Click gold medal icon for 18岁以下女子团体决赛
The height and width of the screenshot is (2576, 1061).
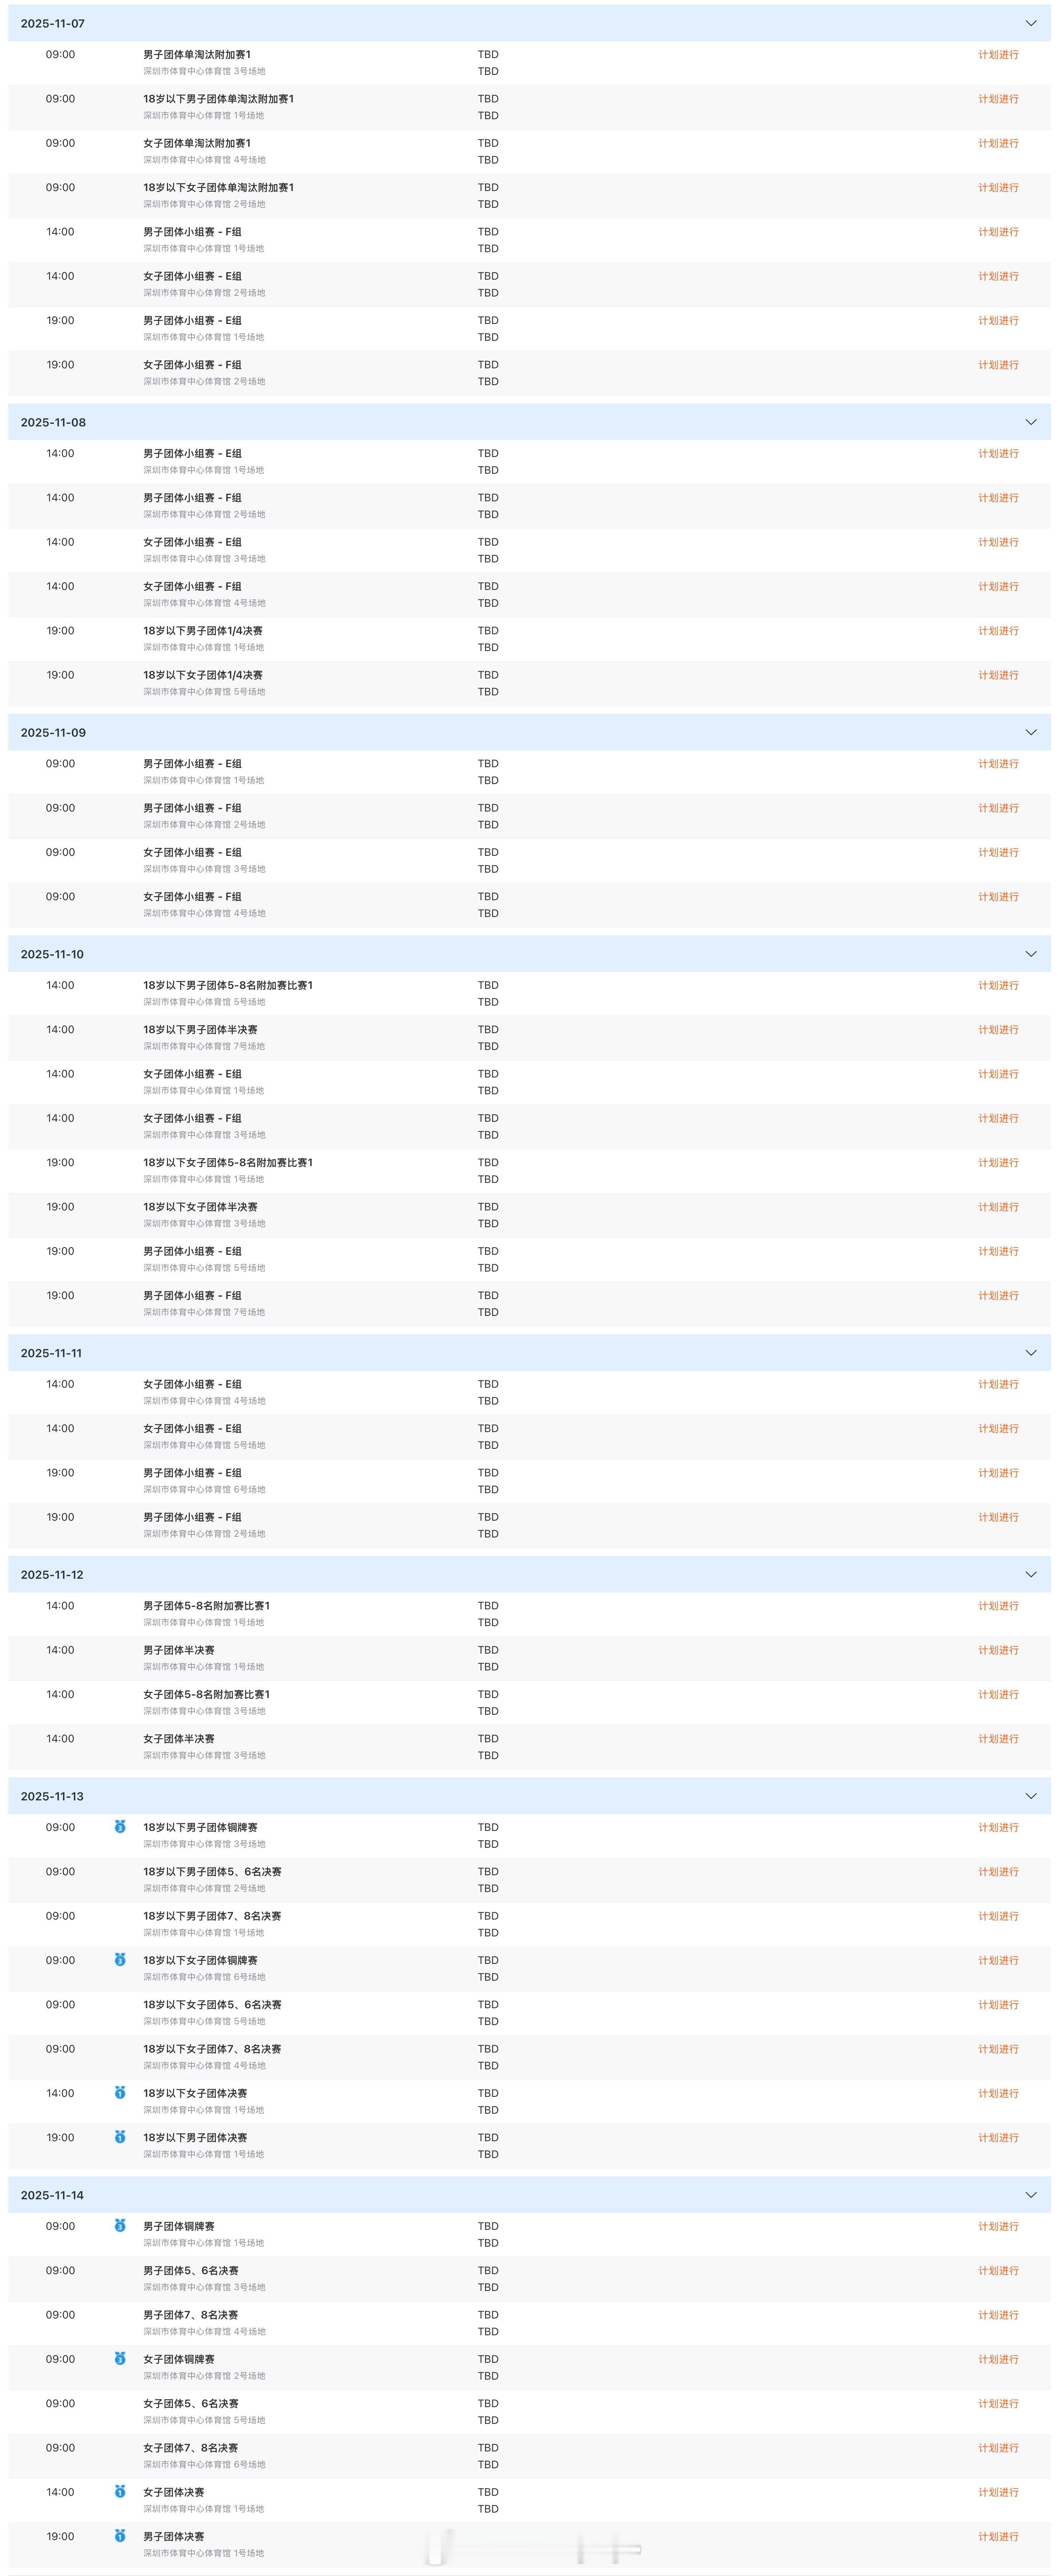click(x=120, y=2093)
